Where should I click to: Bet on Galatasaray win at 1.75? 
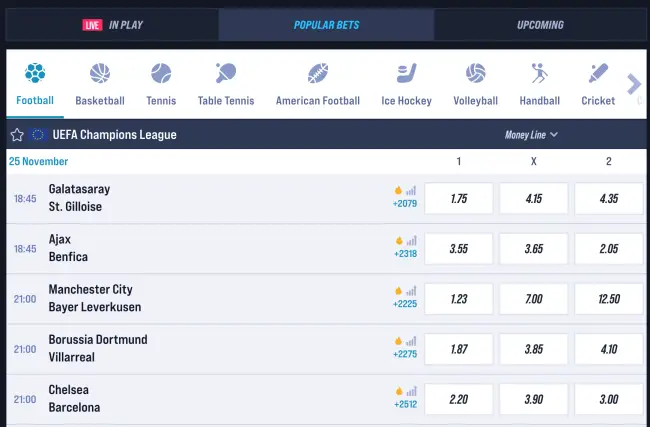coord(459,199)
